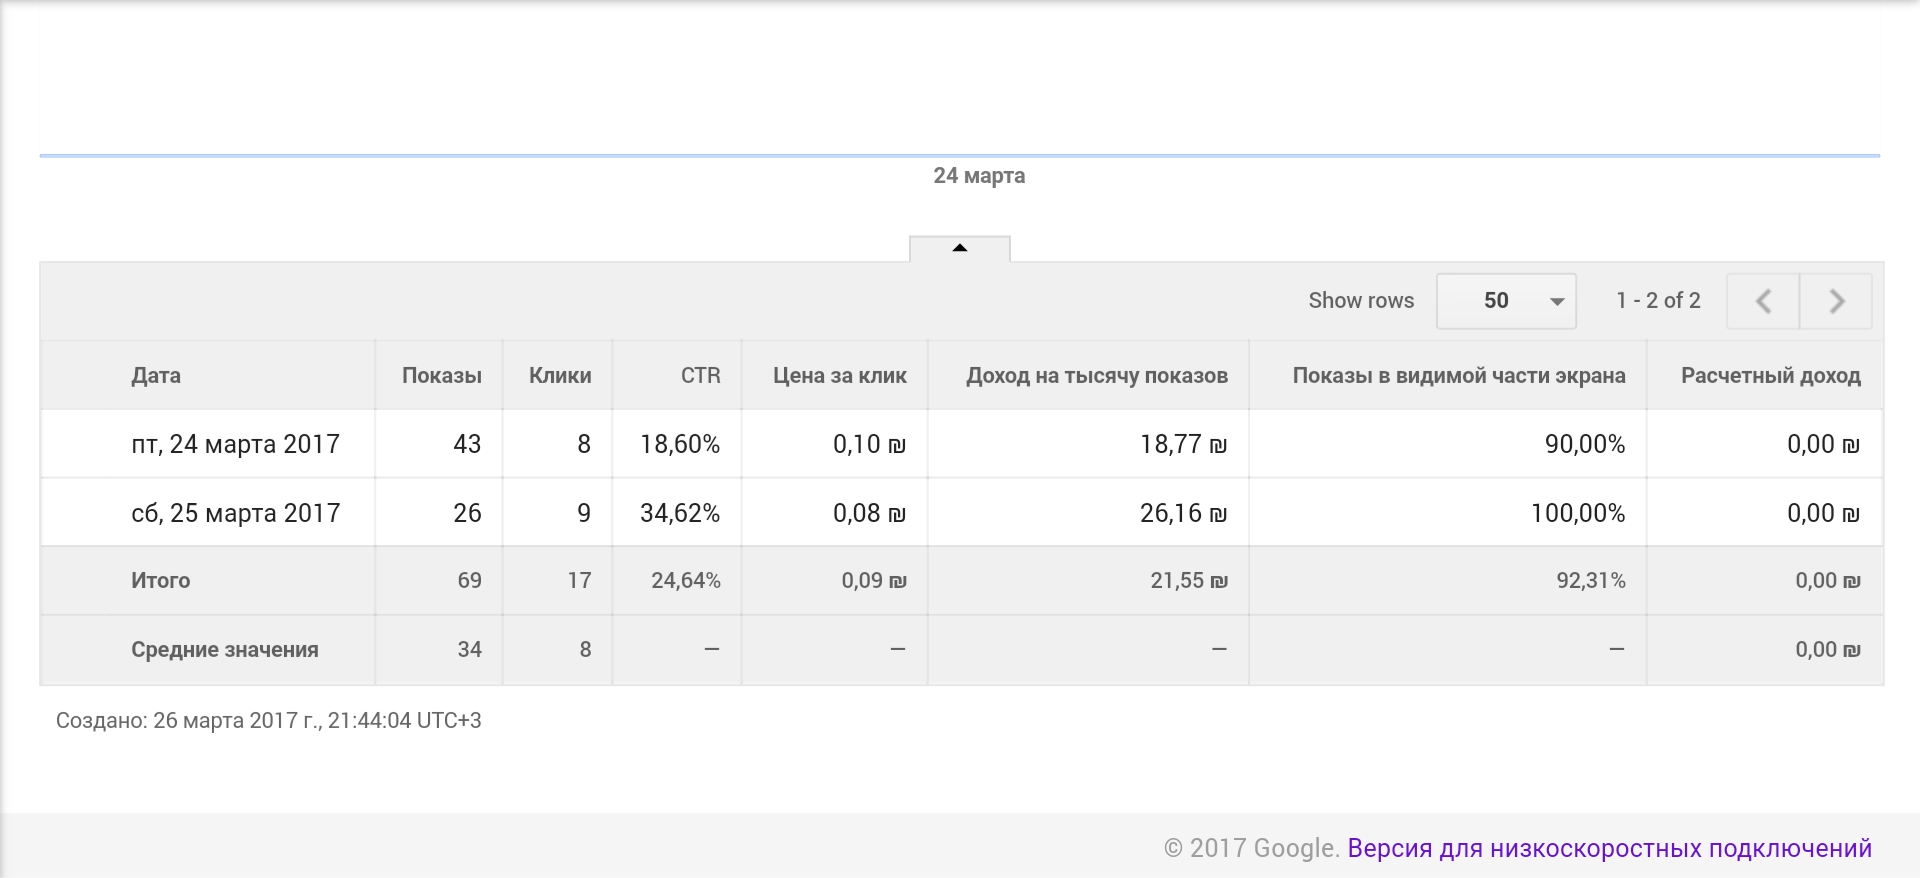Sort by Показы в видимой части экрана
Image resolution: width=1920 pixels, height=878 pixels.
(1458, 376)
